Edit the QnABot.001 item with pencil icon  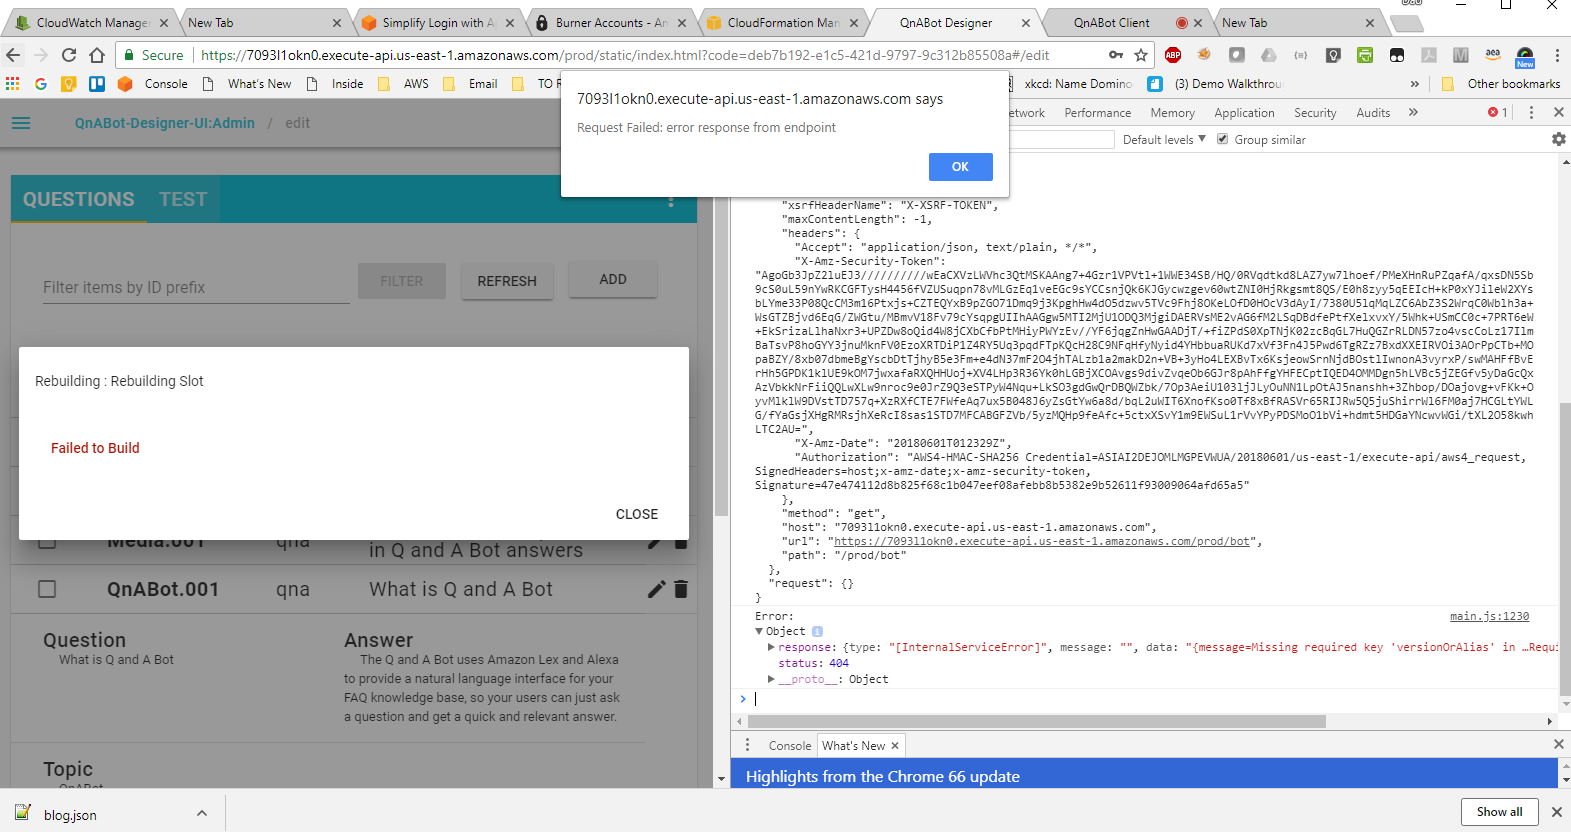tap(656, 589)
